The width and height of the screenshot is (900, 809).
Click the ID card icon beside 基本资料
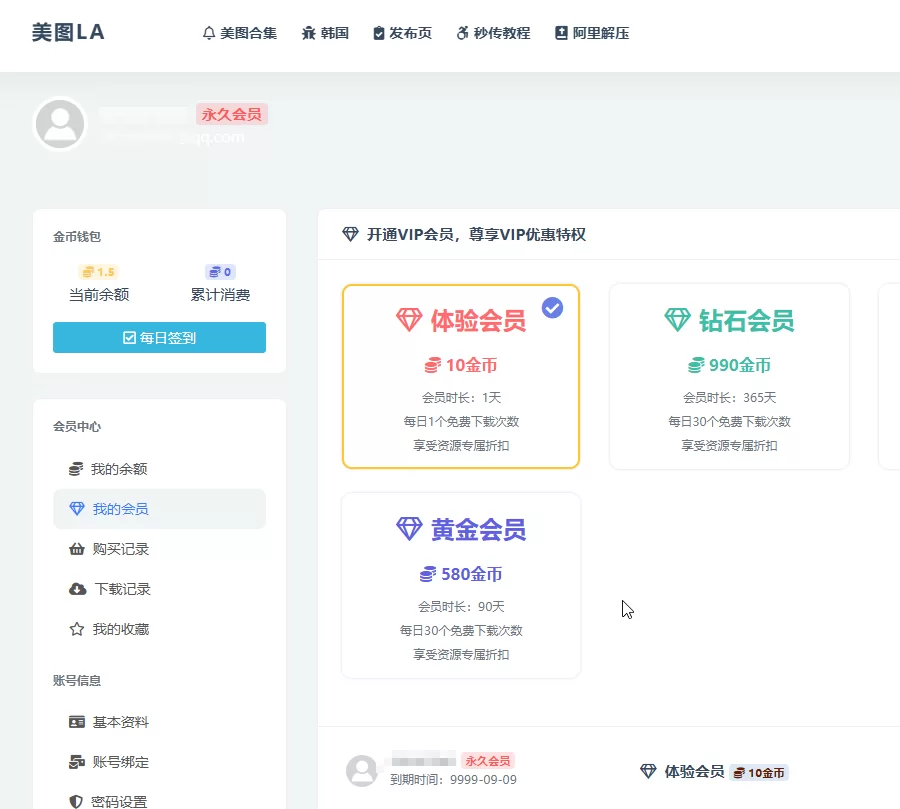coord(77,722)
